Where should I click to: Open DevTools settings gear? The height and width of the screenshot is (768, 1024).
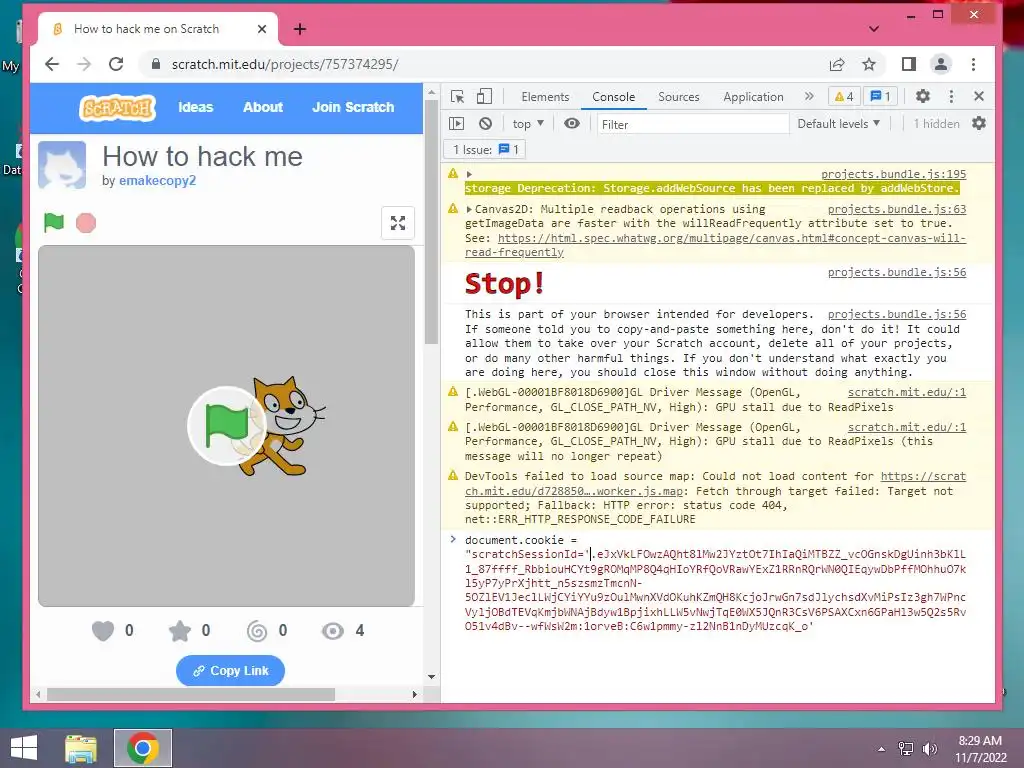[922, 97]
